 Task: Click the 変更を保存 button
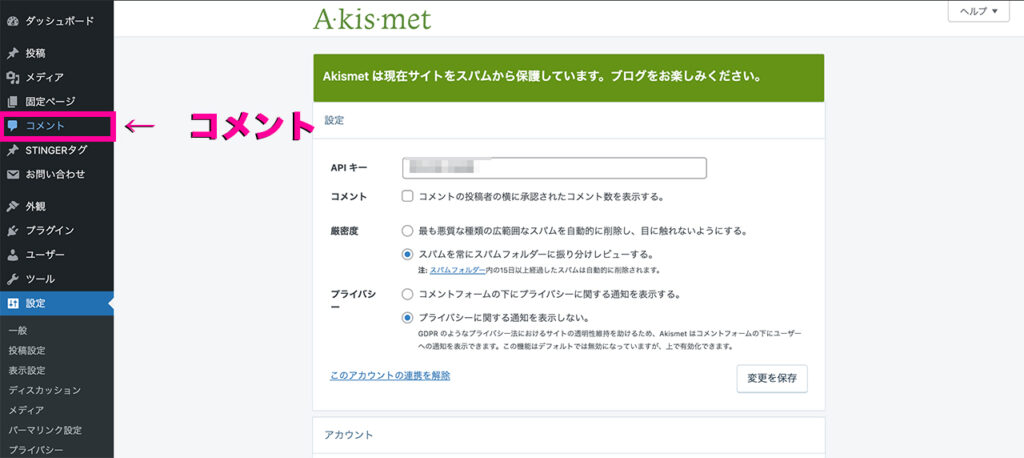click(x=772, y=378)
